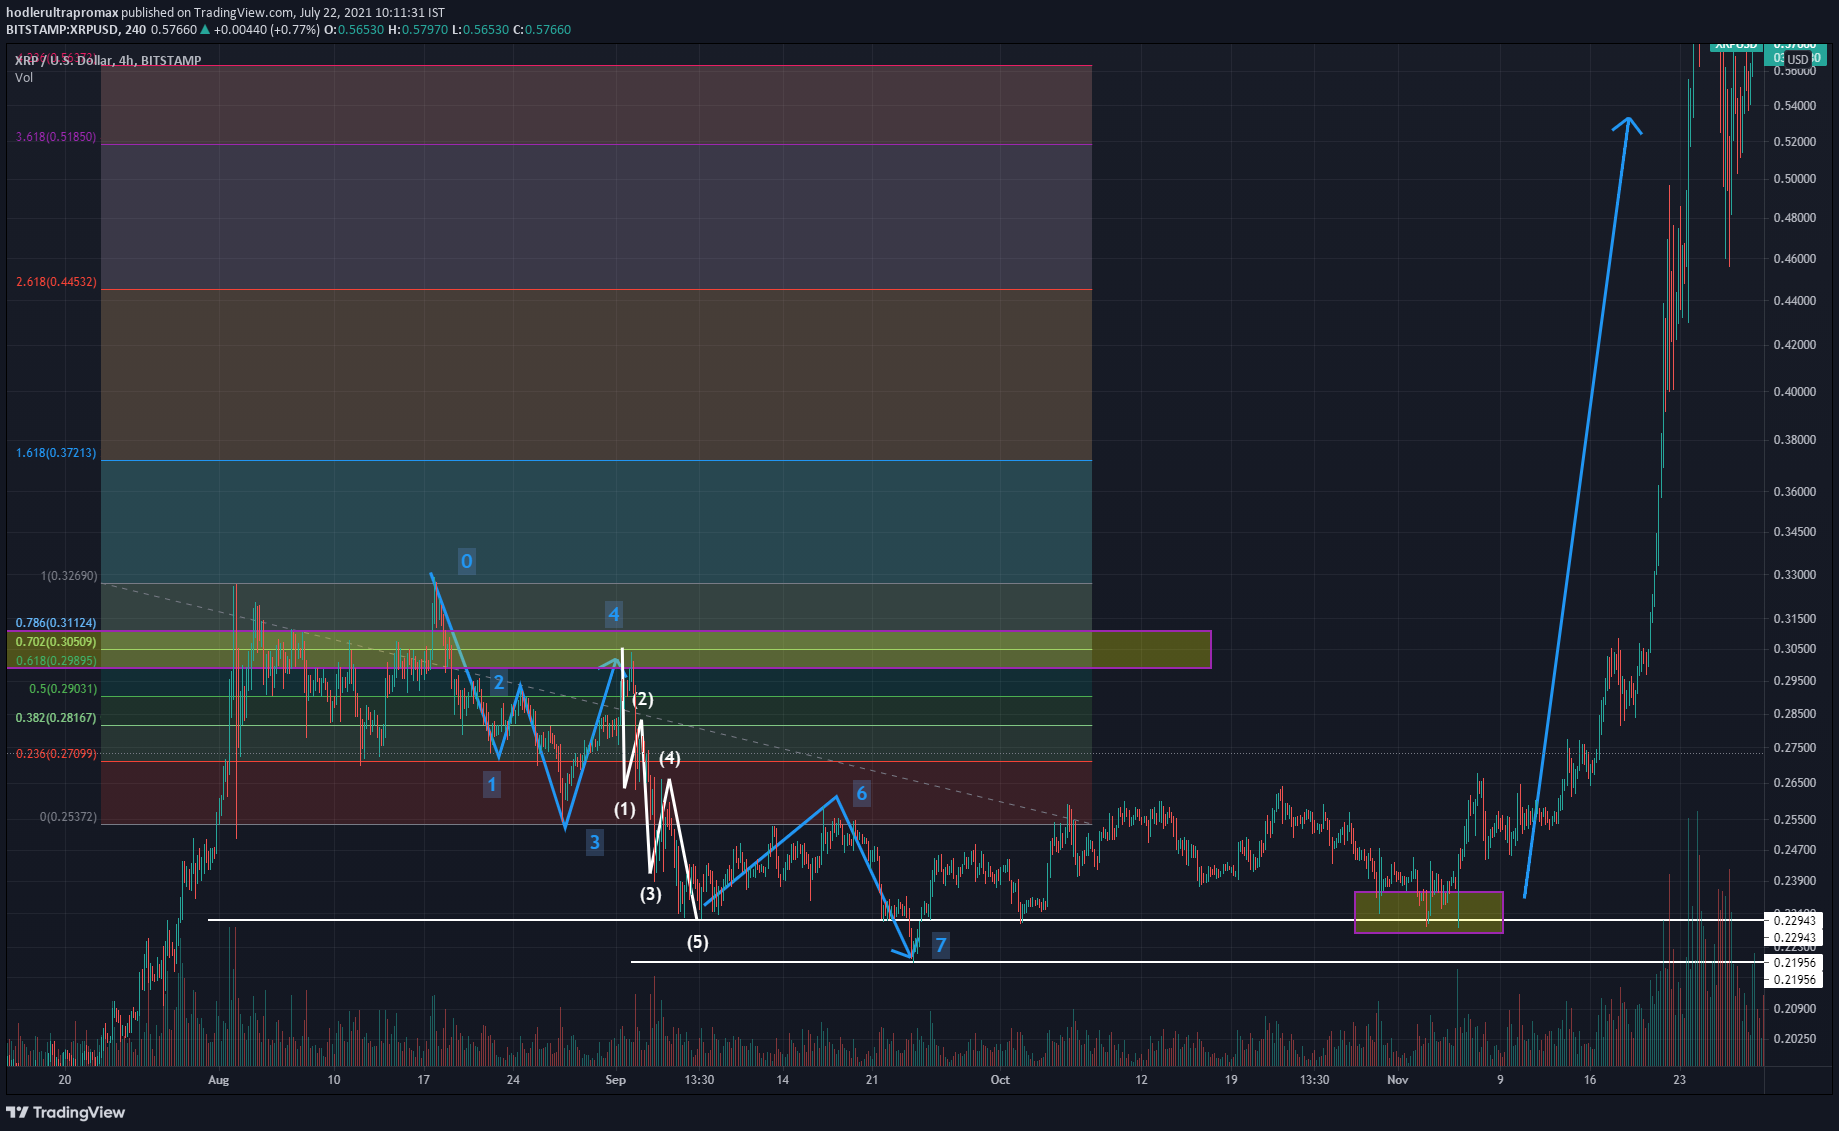Click the BITSTAMP:XRPUSD symbol text in header

click(62, 30)
